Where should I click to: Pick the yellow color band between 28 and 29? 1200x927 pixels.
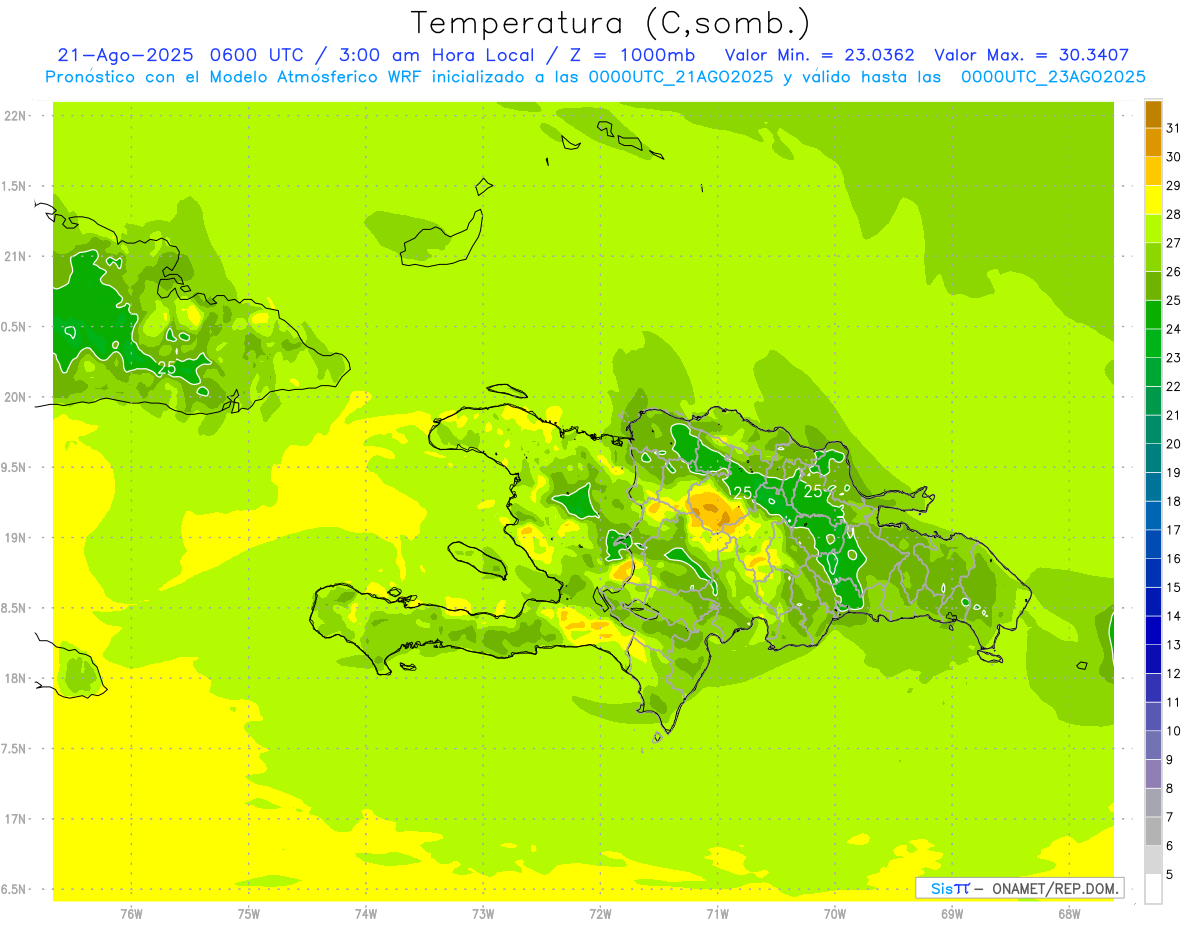(1153, 200)
